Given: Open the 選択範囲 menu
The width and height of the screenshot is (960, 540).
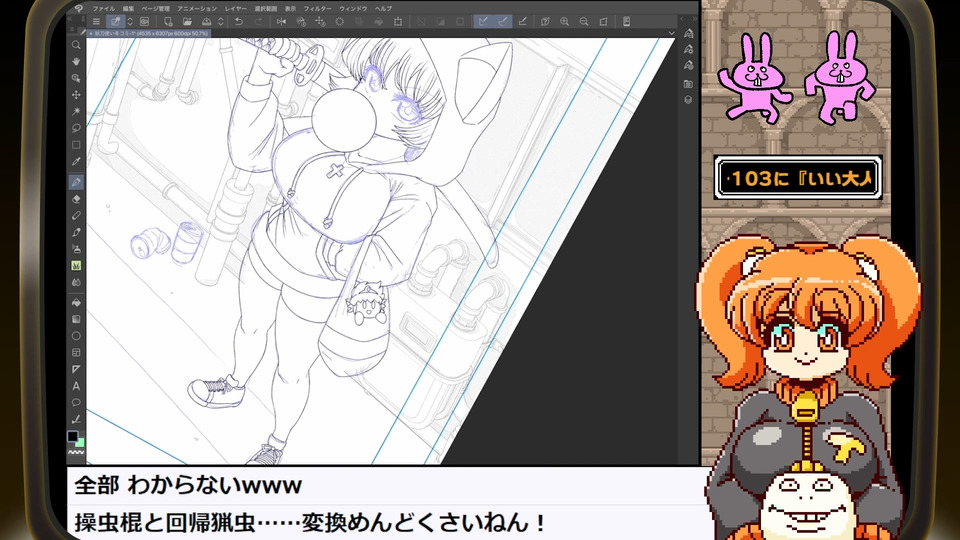Looking at the screenshot, I should pos(266,9).
